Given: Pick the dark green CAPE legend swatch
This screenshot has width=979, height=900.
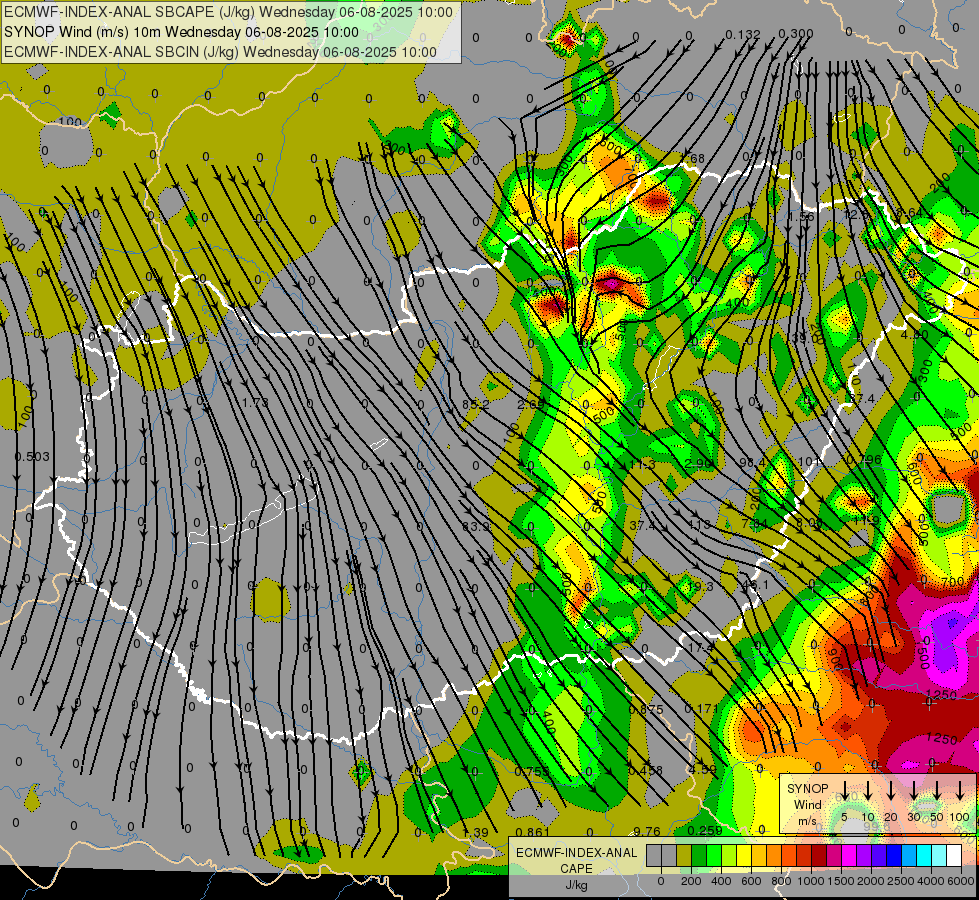Looking at the screenshot, I should click(699, 856).
